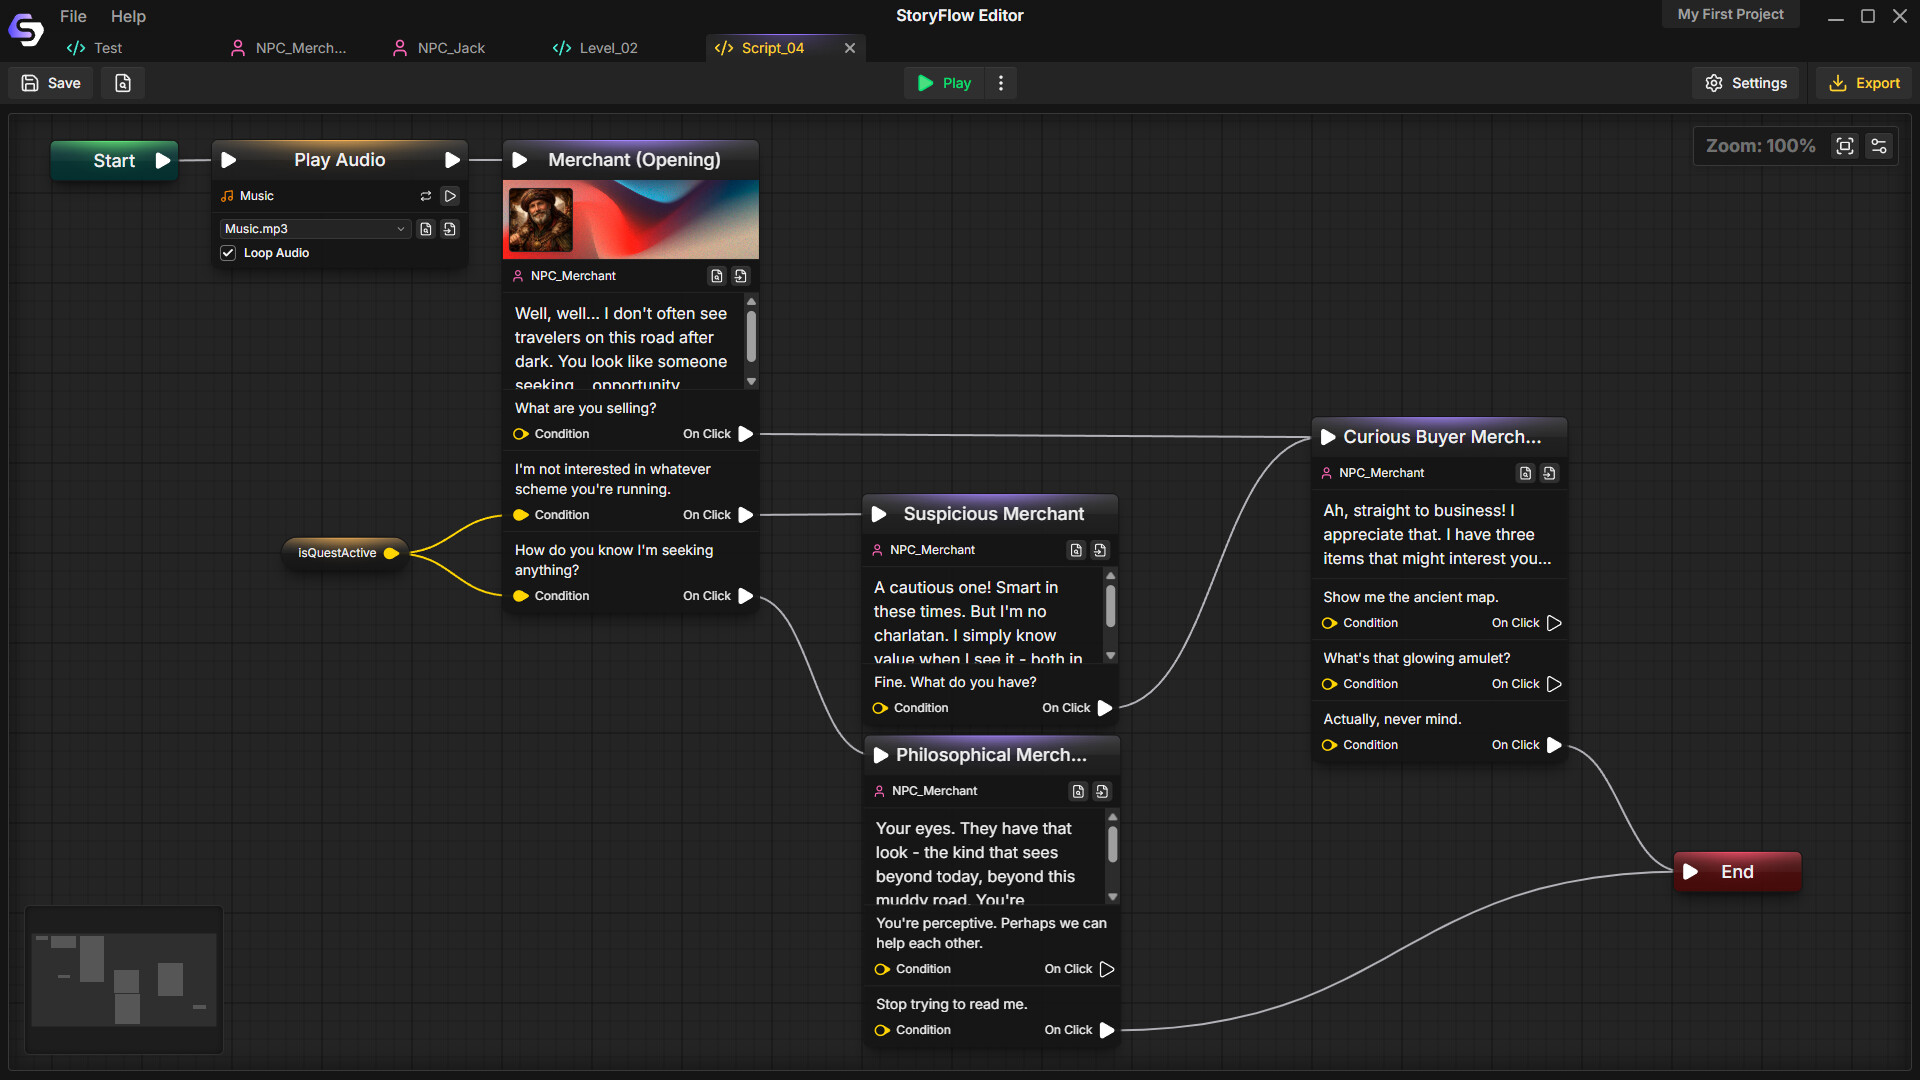Click the isQuestActive condition toggle pill
Image resolution: width=1920 pixels, height=1080 pixels.
click(344, 552)
